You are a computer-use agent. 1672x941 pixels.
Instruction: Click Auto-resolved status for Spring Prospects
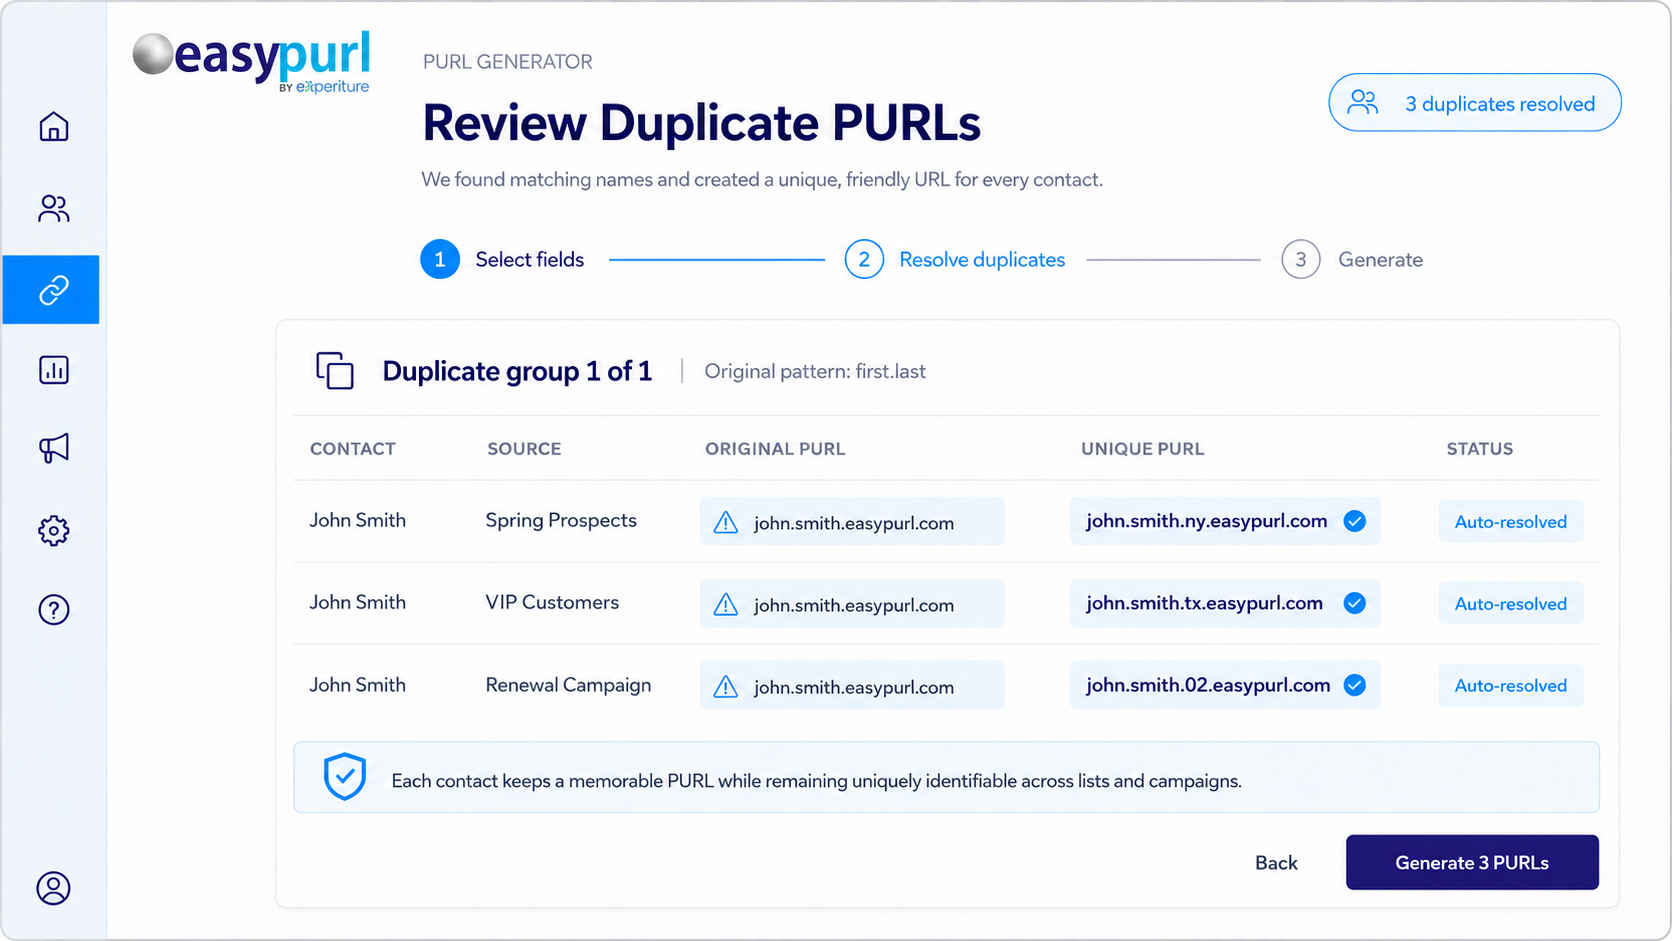point(1511,521)
